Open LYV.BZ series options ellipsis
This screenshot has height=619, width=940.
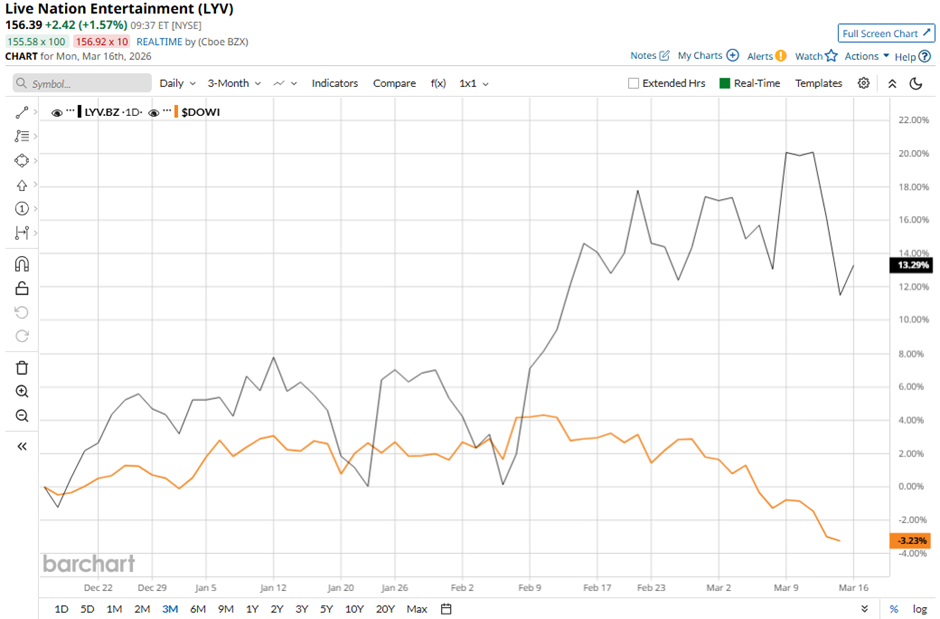(x=70, y=110)
